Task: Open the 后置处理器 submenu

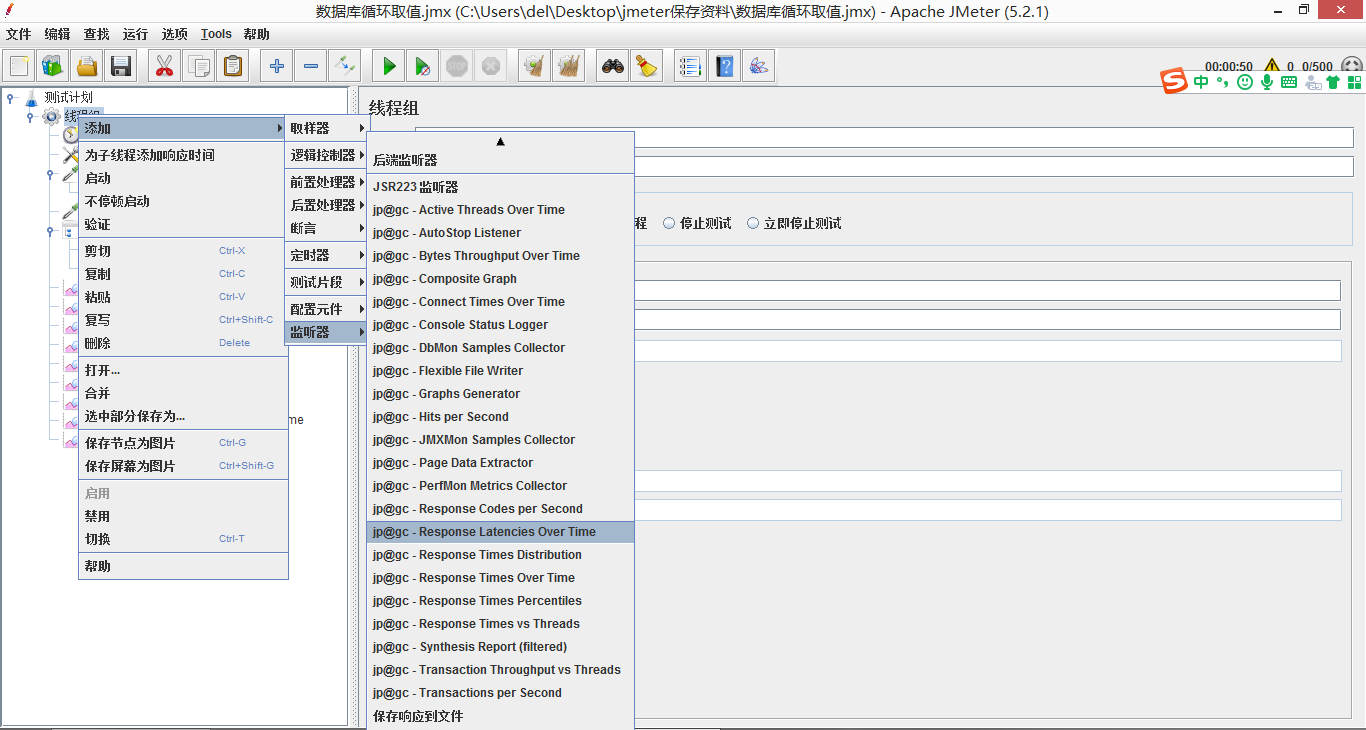Action: (326, 205)
